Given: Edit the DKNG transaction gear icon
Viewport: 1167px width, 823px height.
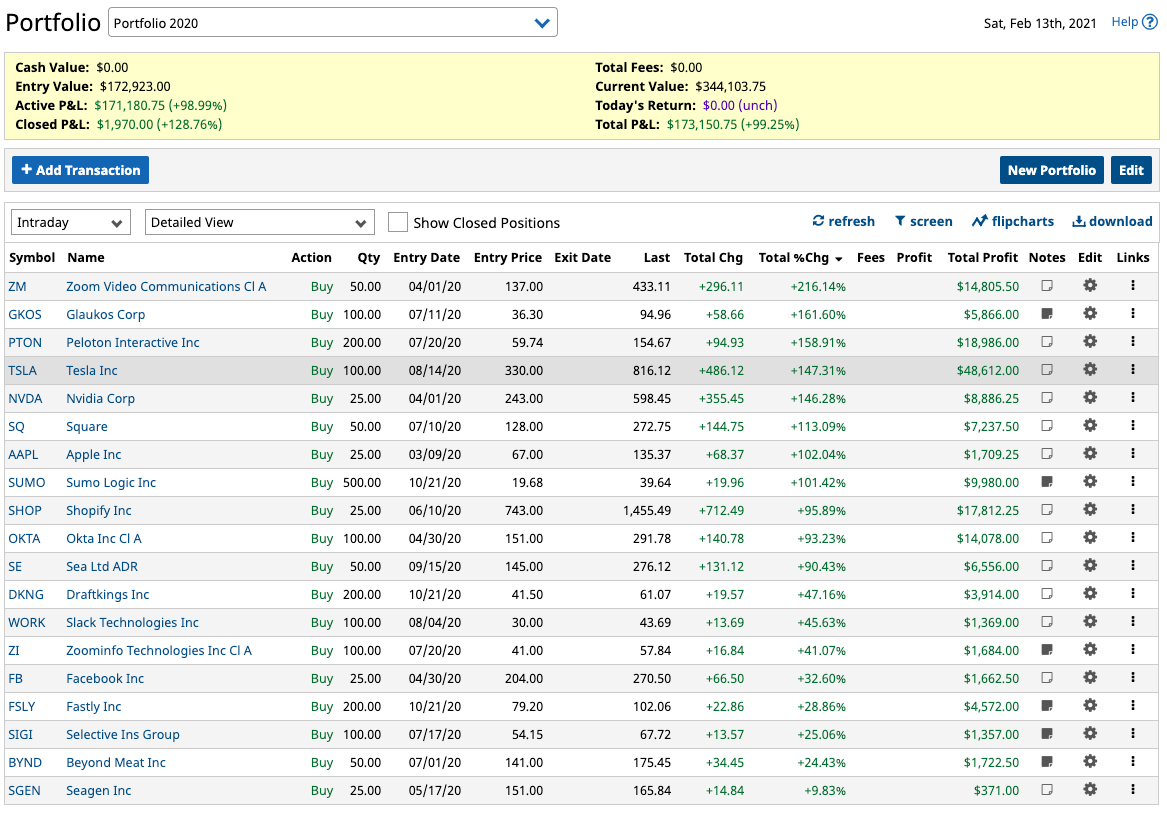Looking at the screenshot, I should coord(1090,594).
